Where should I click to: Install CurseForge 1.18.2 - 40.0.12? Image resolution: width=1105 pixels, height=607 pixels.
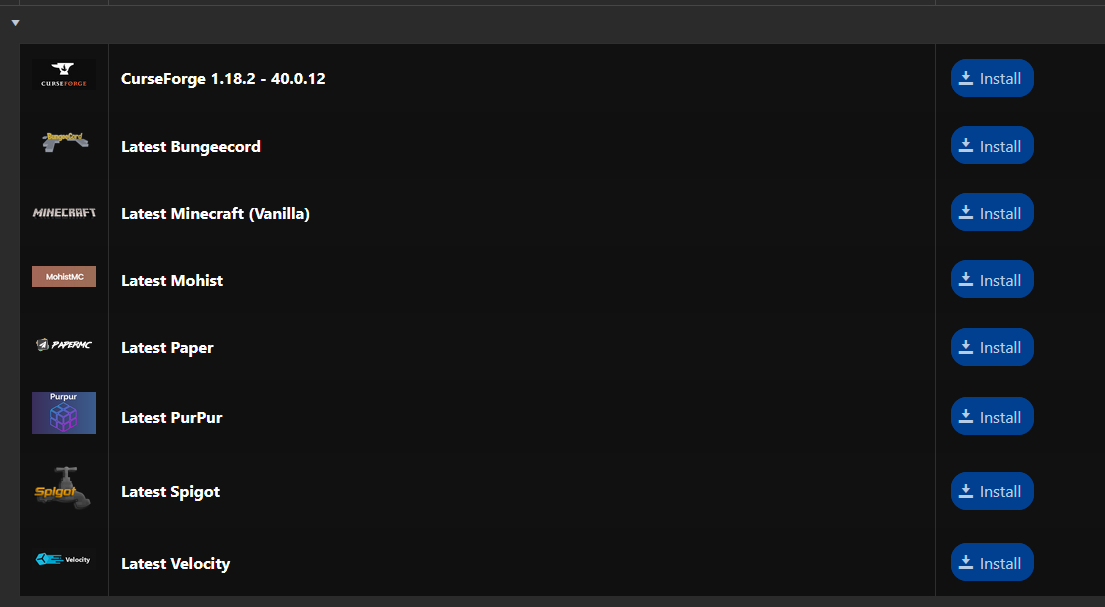992,78
